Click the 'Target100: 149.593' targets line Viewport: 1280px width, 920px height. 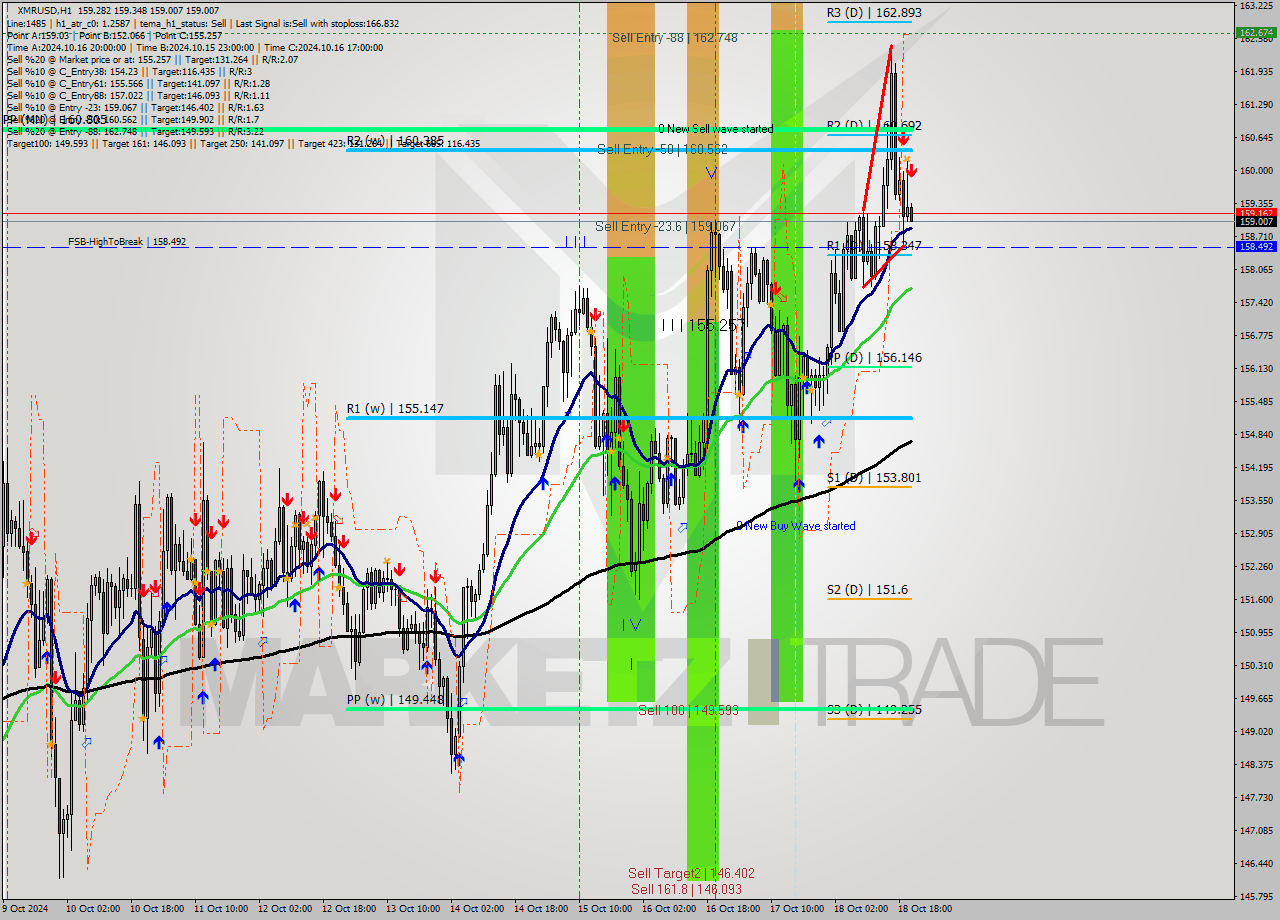243,143
